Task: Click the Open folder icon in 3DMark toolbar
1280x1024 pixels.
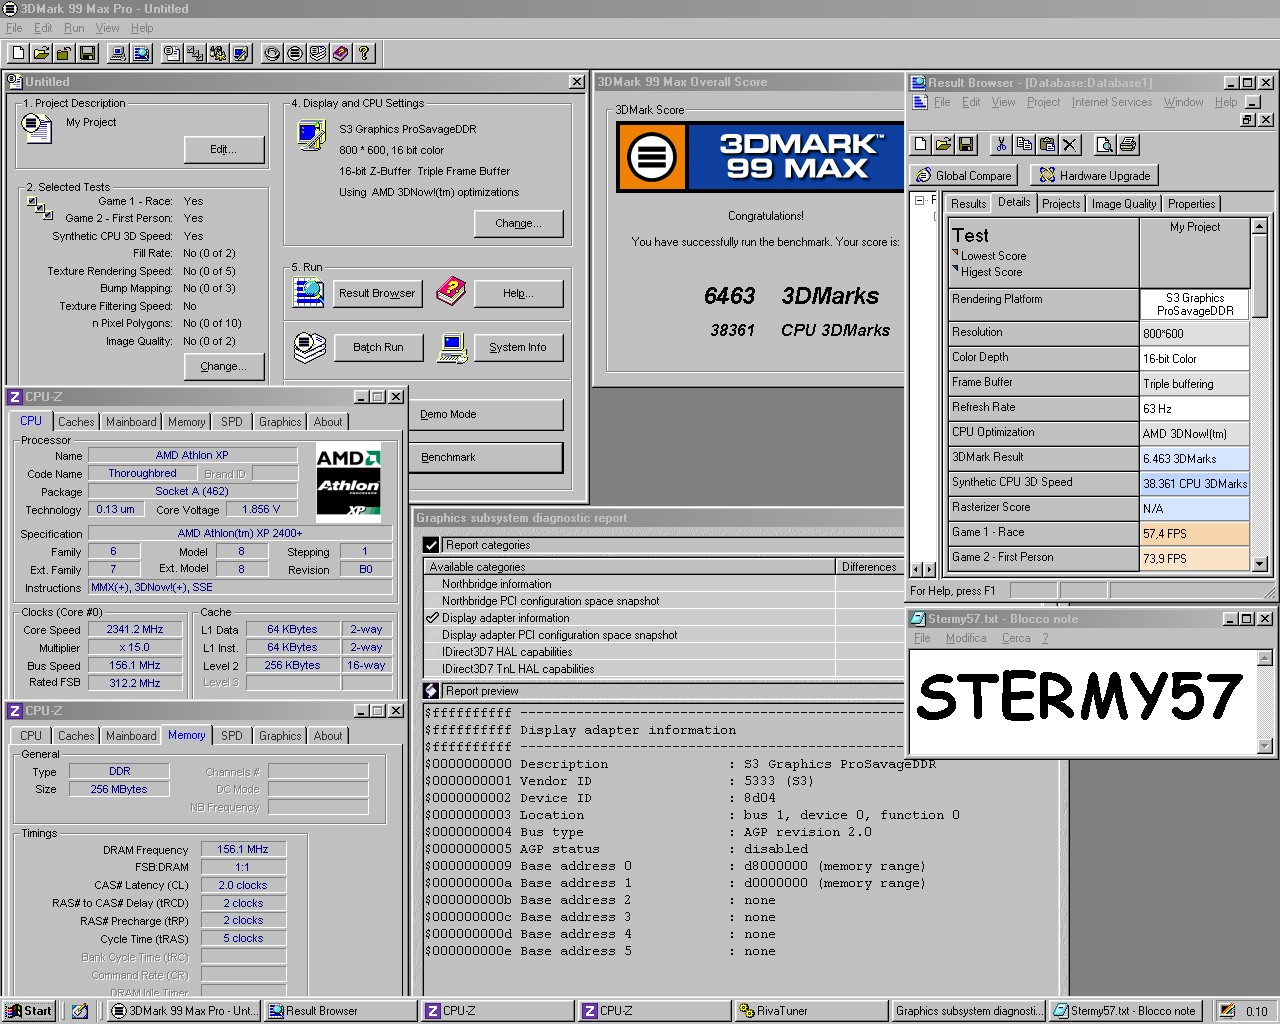Action: click(x=41, y=53)
